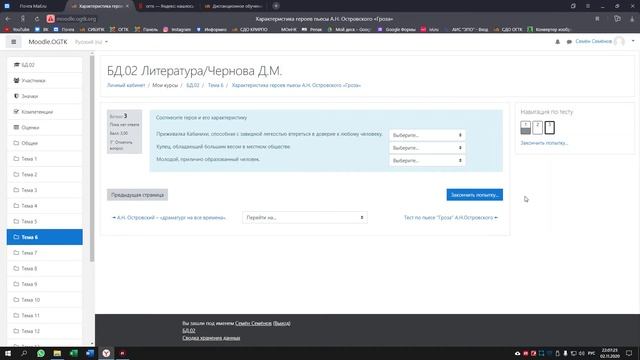This screenshot has width=640, height=360.
Task: Click the moodle.ogtk.org address bar
Action: point(76,19)
